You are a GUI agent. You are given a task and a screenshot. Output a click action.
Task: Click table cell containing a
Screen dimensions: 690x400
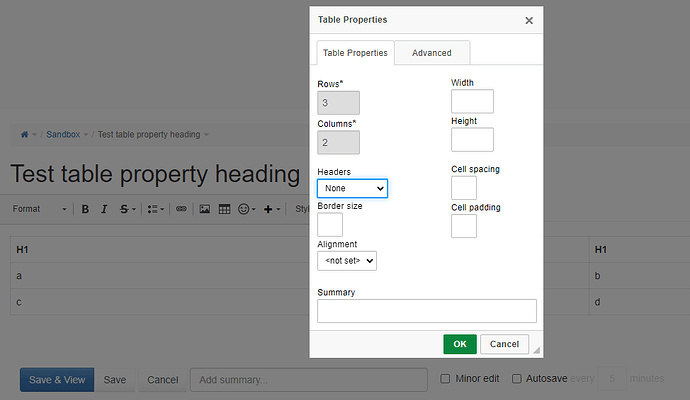coord(160,276)
